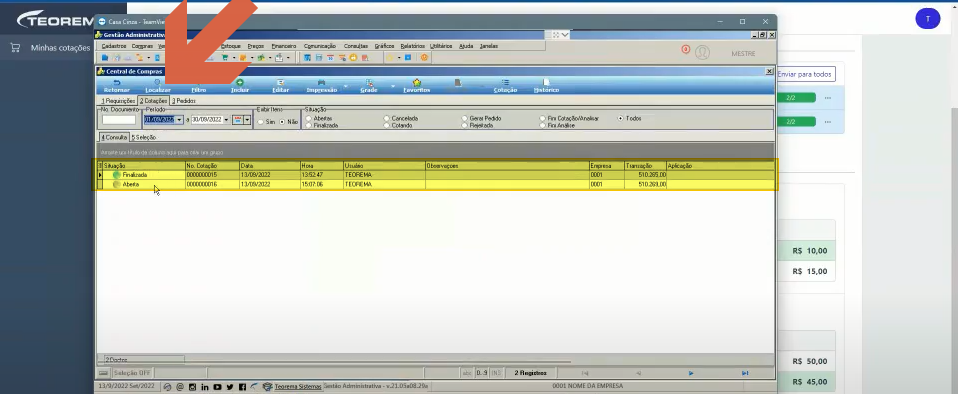This screenshot has height=394, width=958.
Task: Select the Fim Análise radio
Action: [x=543, y=125]
